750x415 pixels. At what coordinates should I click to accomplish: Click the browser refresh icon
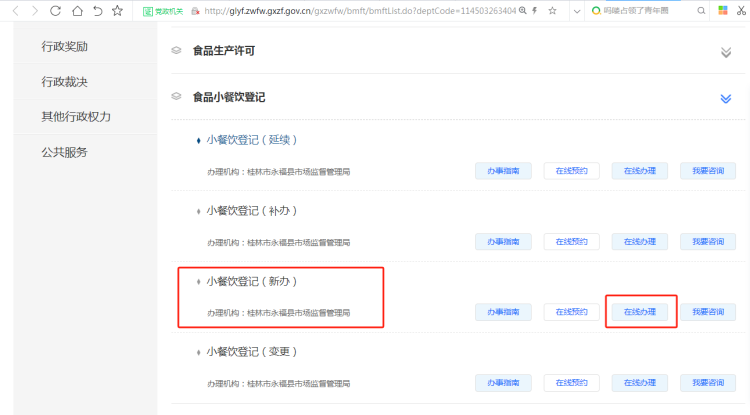(57, 11)
